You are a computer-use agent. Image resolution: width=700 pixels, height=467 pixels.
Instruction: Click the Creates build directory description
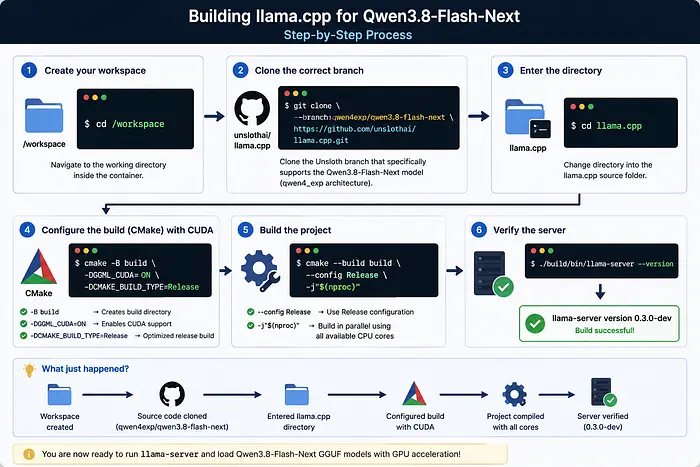point(136,312)
